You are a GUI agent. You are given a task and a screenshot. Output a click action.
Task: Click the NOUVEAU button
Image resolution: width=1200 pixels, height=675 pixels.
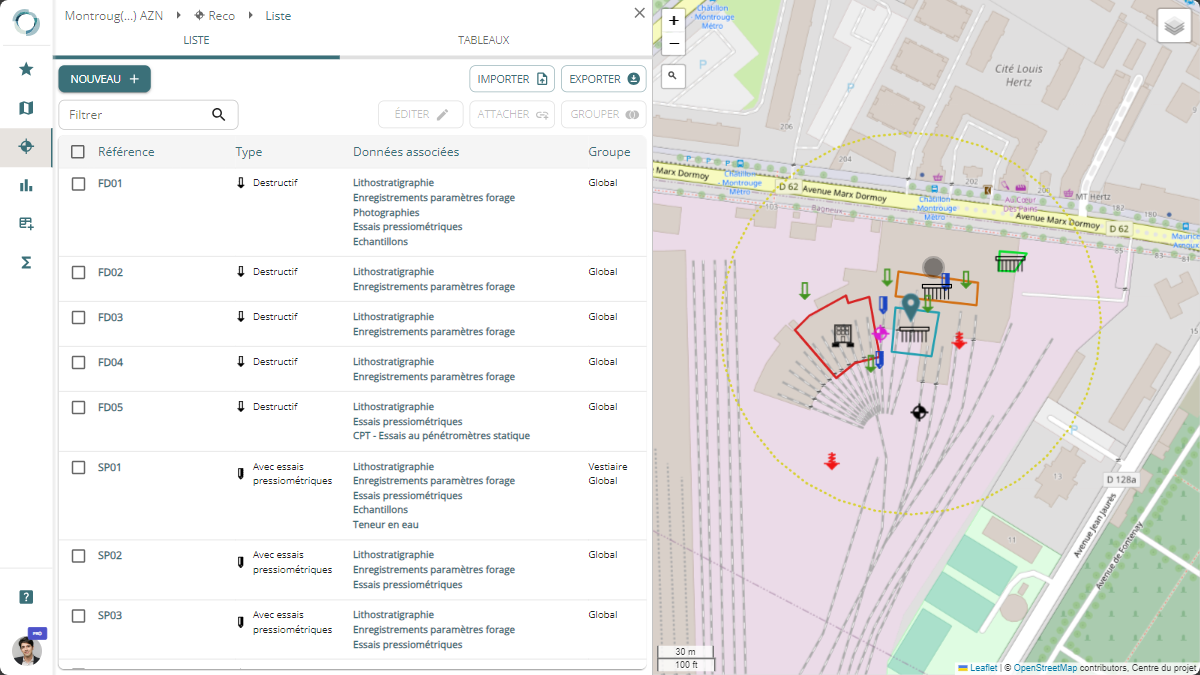click(104, 79)
